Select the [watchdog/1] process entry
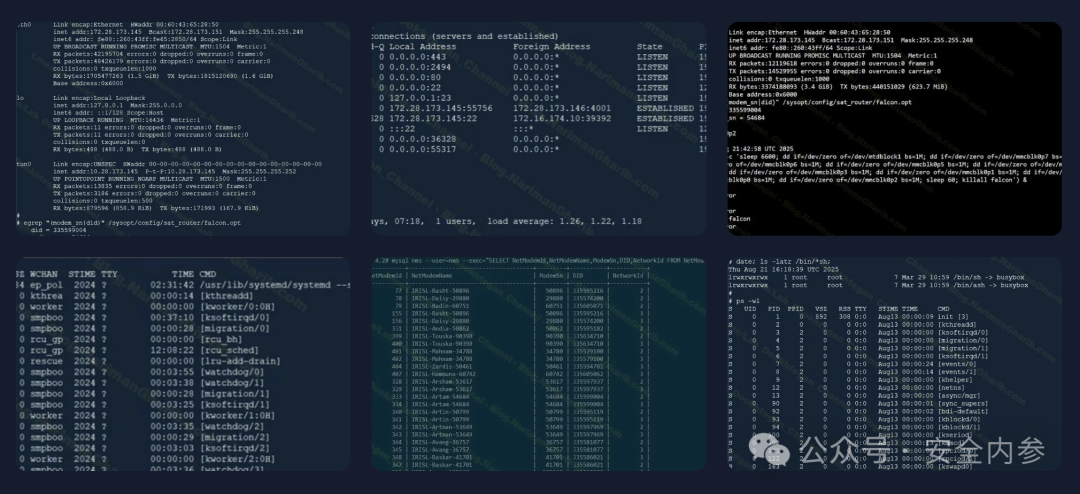Viewport: 1080px width, 494px height. pos(231,383)
